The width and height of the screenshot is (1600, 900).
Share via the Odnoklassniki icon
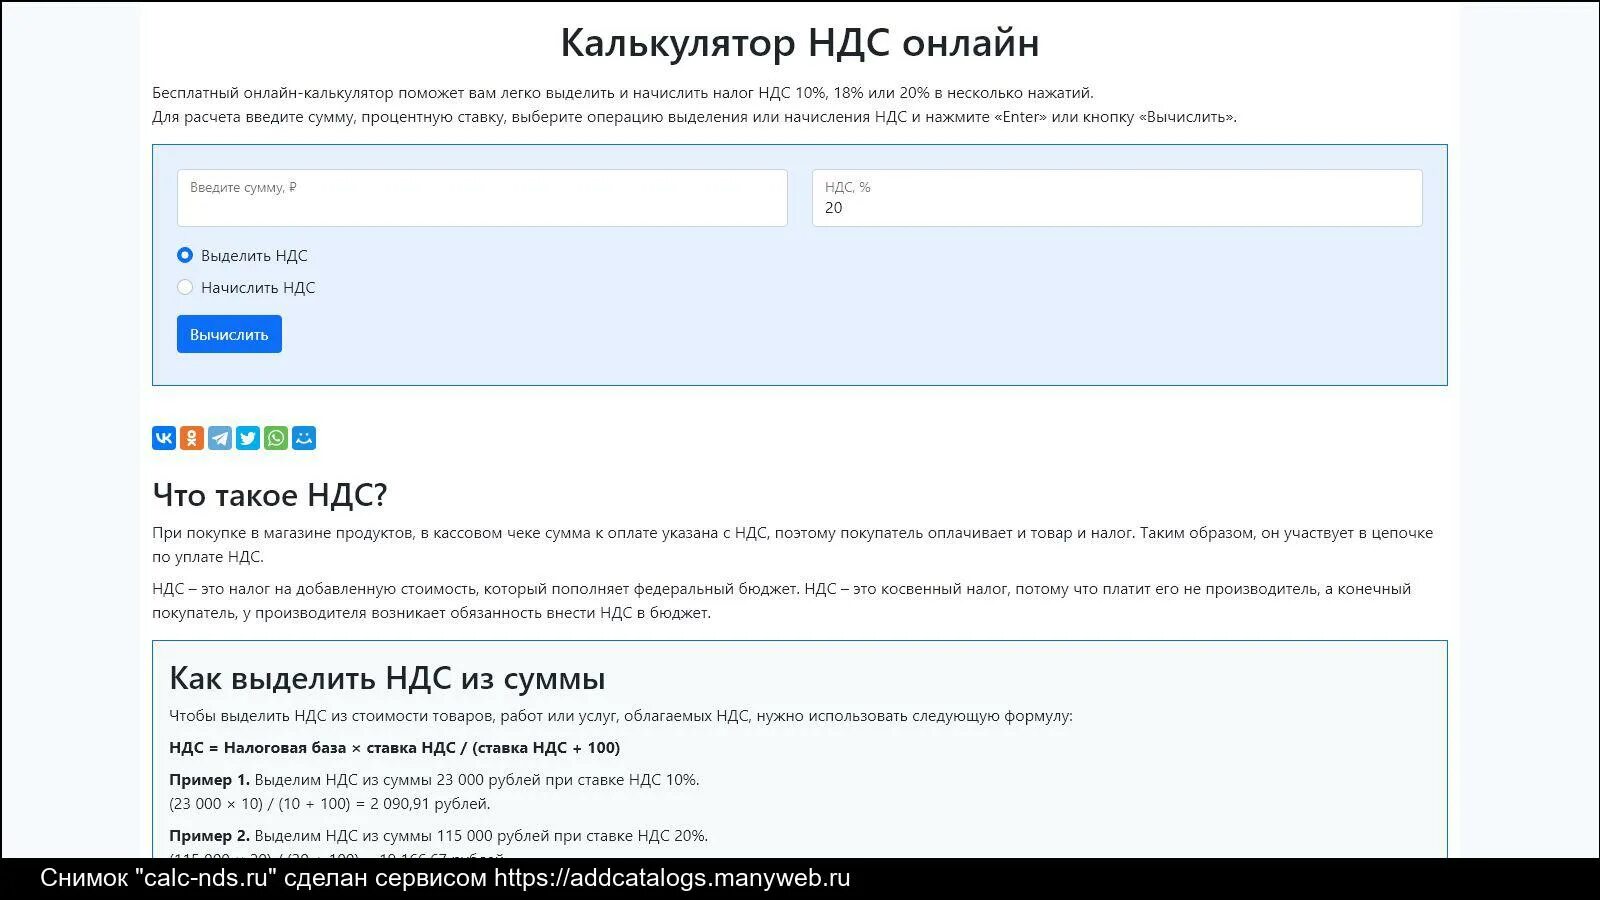coord(190,437)
